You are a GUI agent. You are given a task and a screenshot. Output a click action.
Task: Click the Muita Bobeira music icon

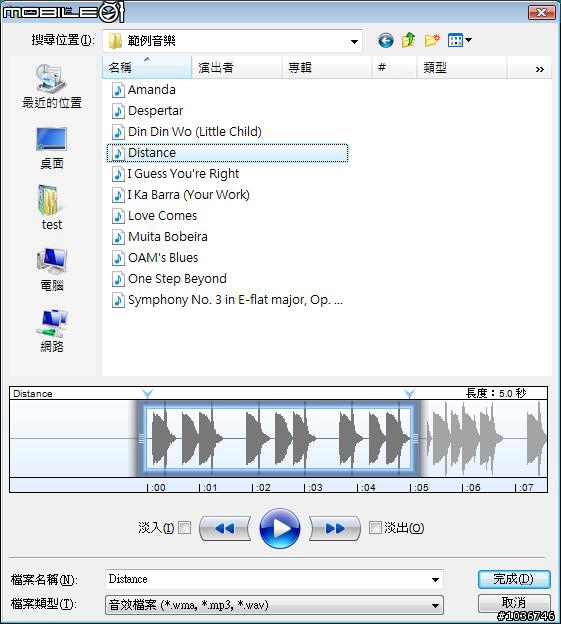[118, 237]
